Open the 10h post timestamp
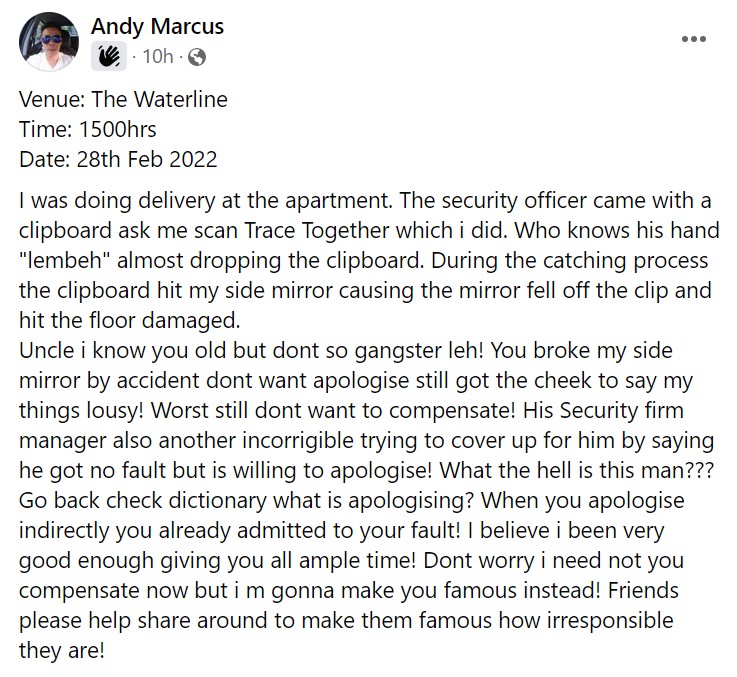 157,56
